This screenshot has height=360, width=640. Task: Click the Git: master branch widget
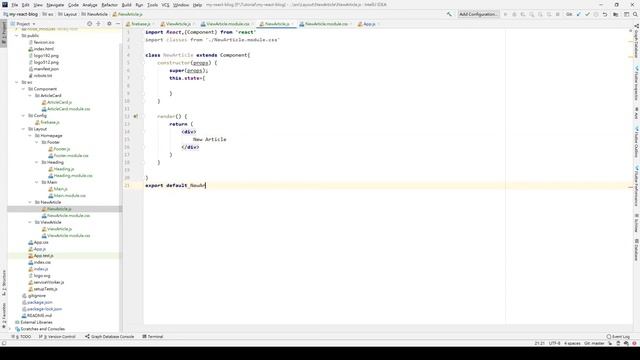tap(594, 343)
